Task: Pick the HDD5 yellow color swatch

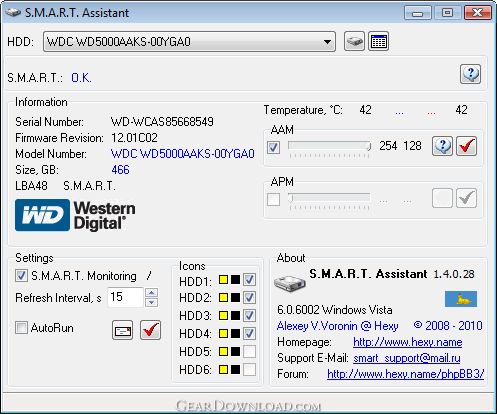Action: [223, 352]
